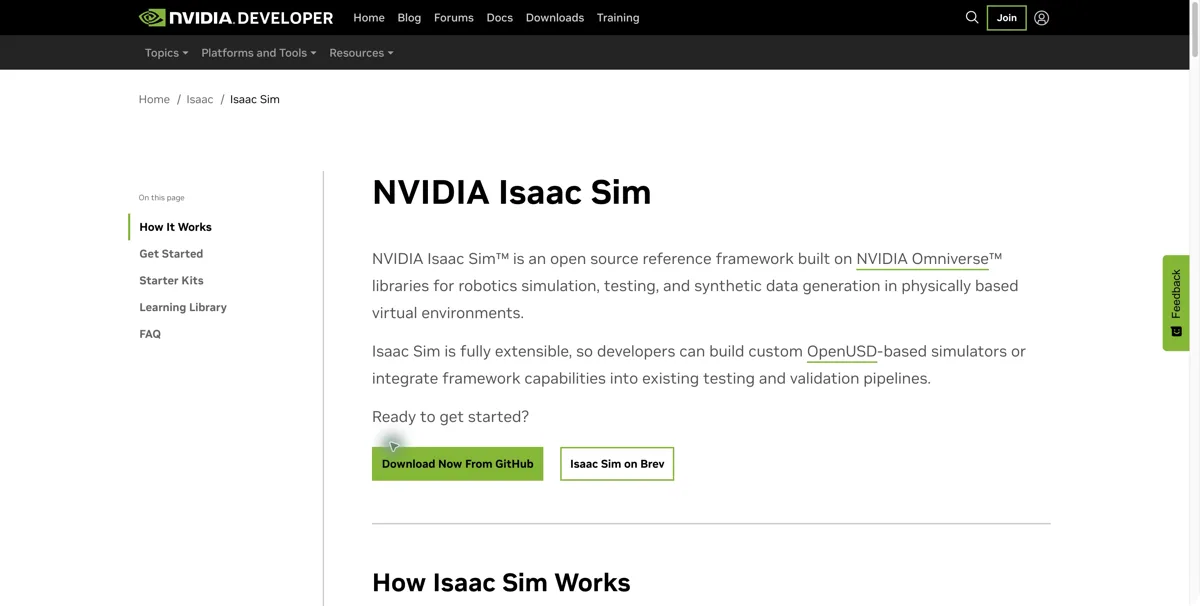This screenshot has height=606, width=1200.
Task: Open the Forums nav item
Action: pos(454,17)
